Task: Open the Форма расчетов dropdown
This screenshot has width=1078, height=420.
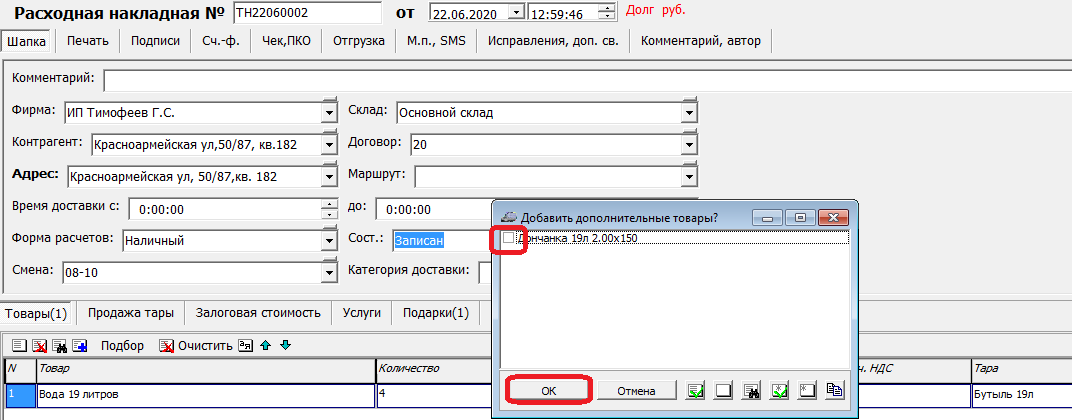Action: (330, 240)
